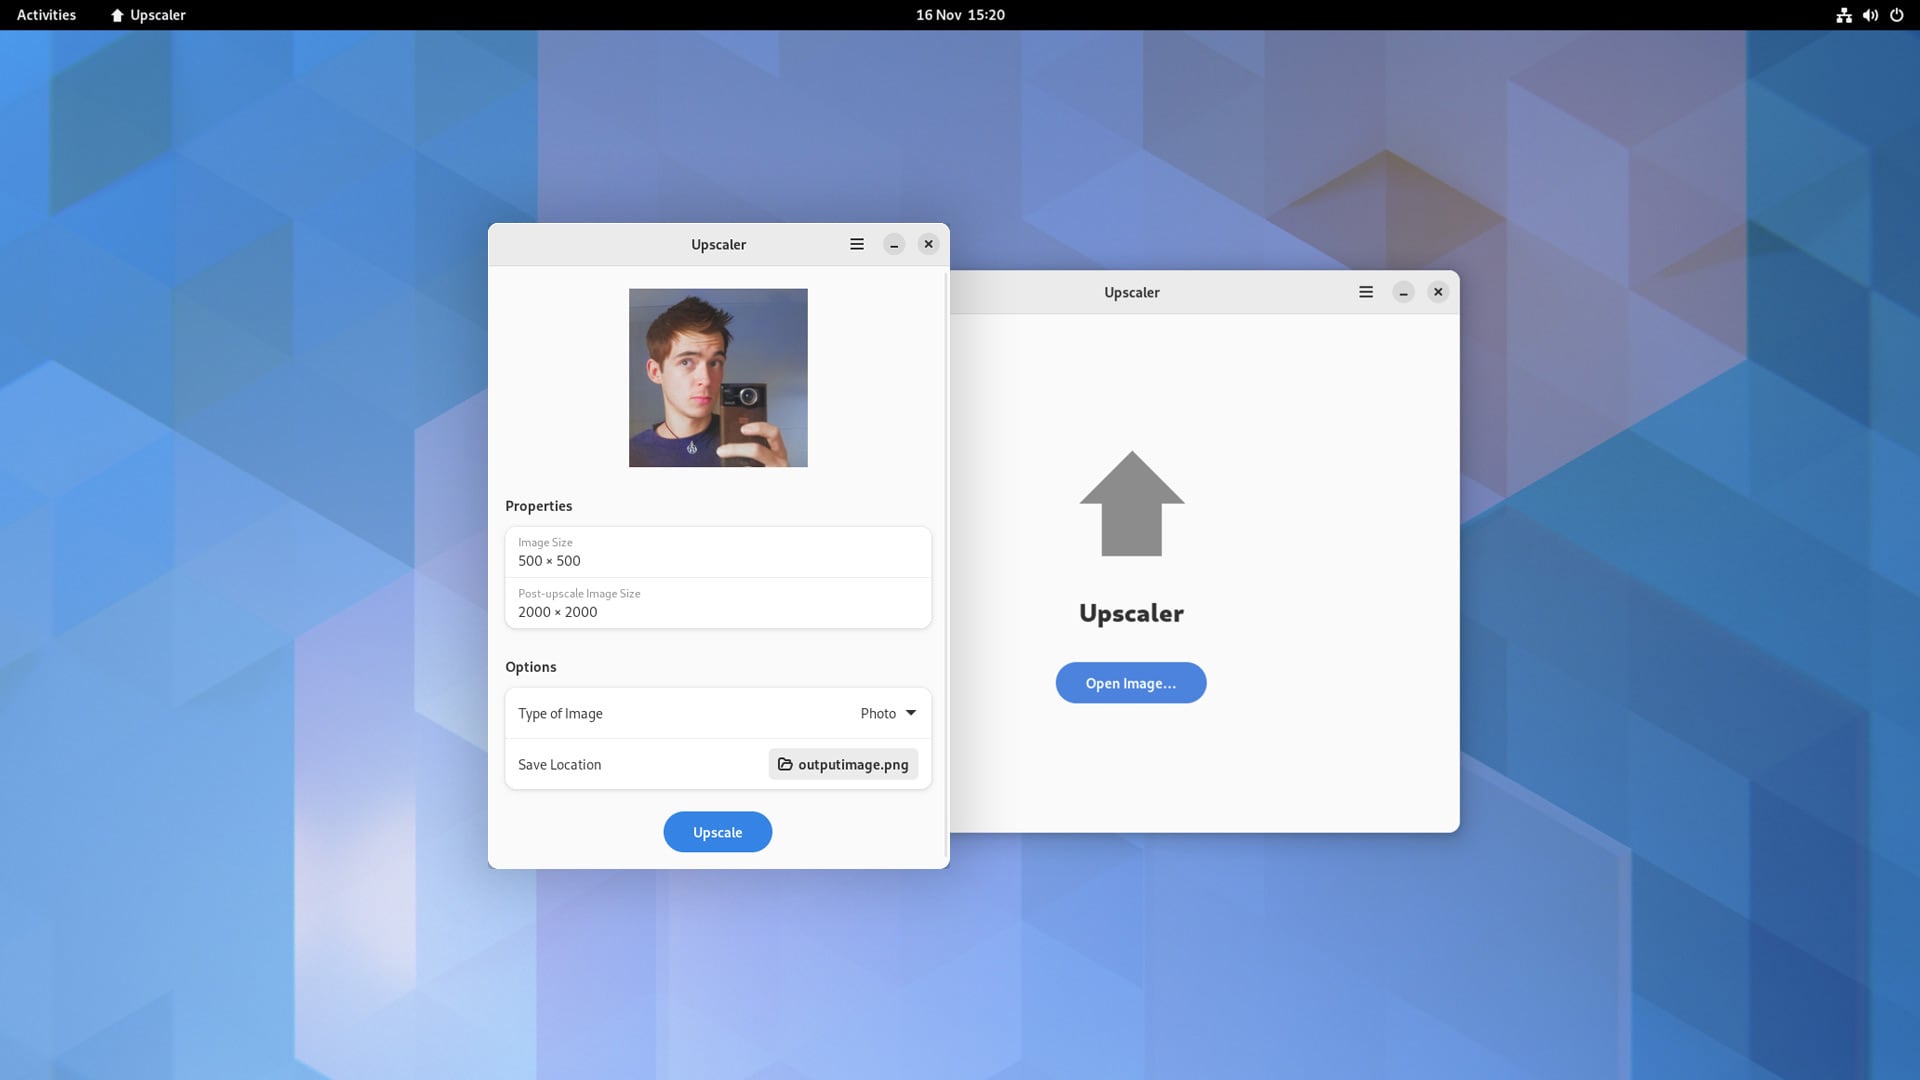This screenshot has height=1080, width=1920.
Task: Open the Activities overview
Action: [46, 15]
